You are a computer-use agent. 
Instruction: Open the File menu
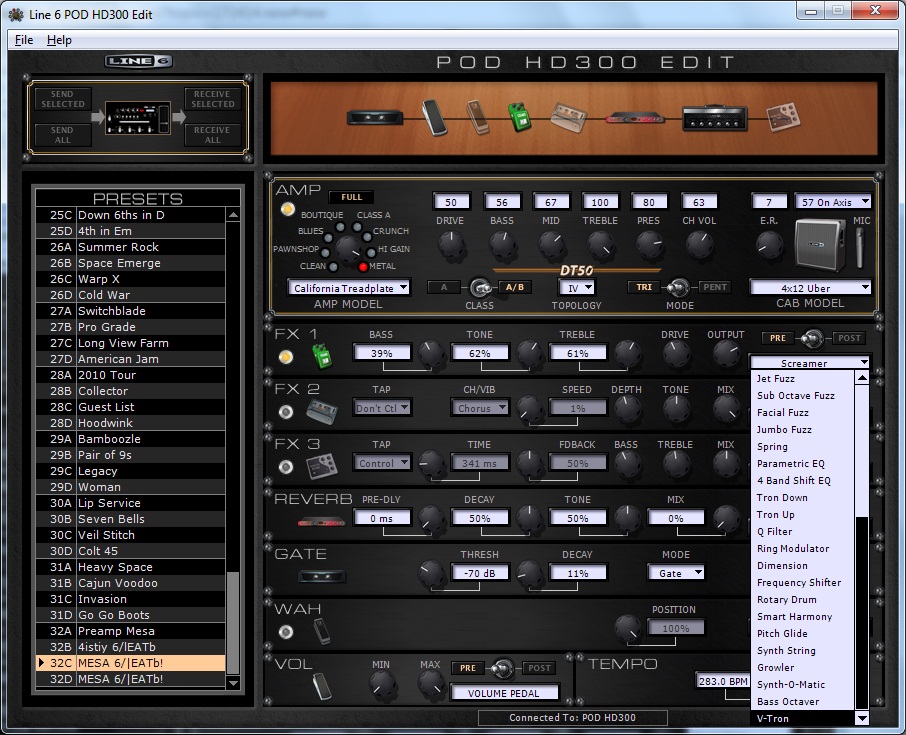pos(24,40)
